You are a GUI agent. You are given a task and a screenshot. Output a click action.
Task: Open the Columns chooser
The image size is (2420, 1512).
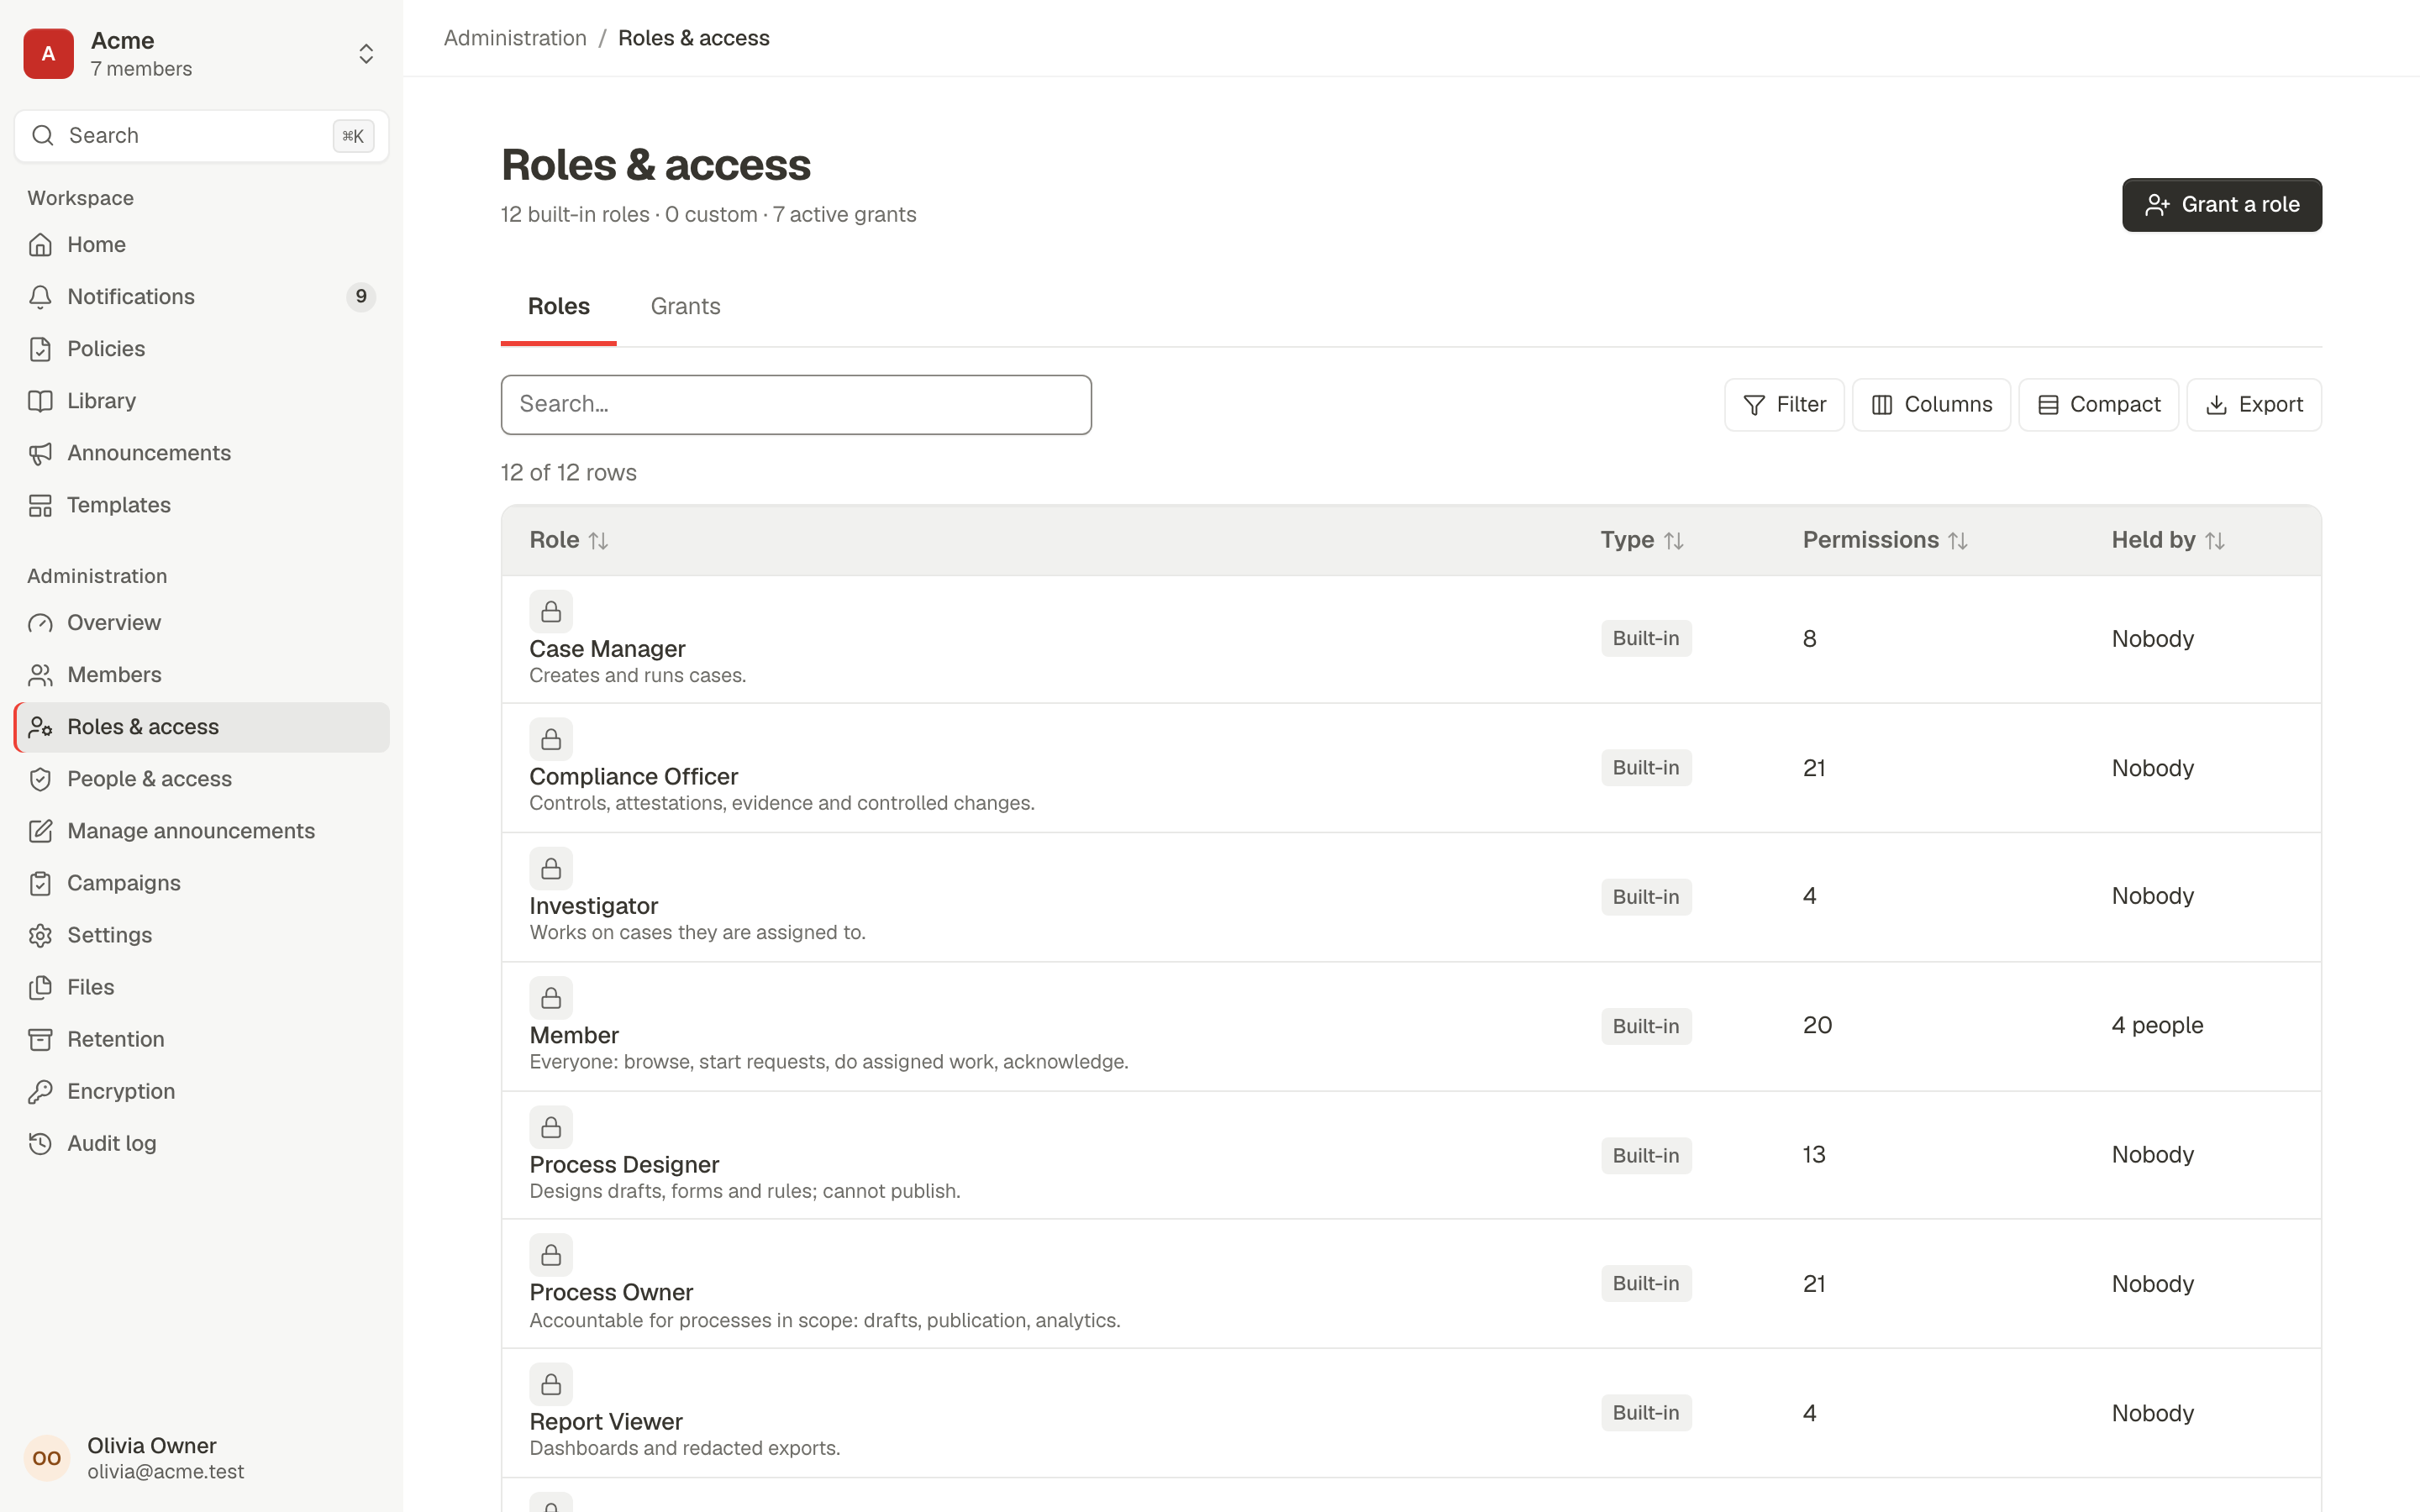1931,405
